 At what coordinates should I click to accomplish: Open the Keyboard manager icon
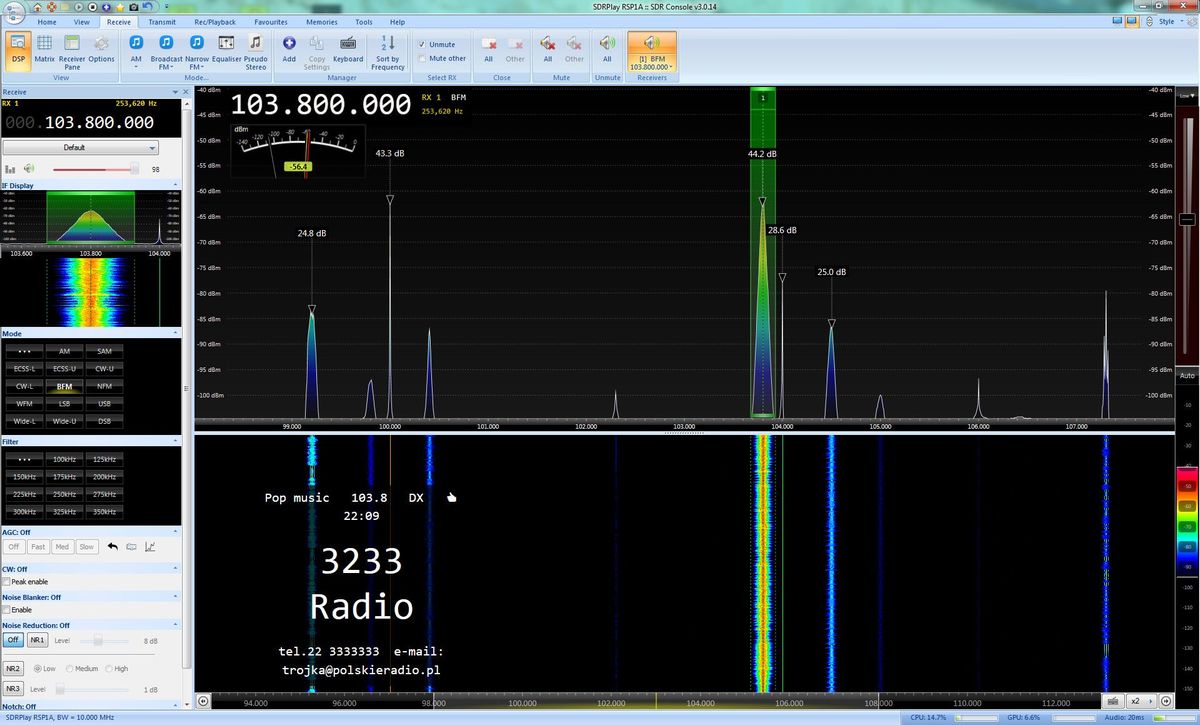[x=348, y=48]
